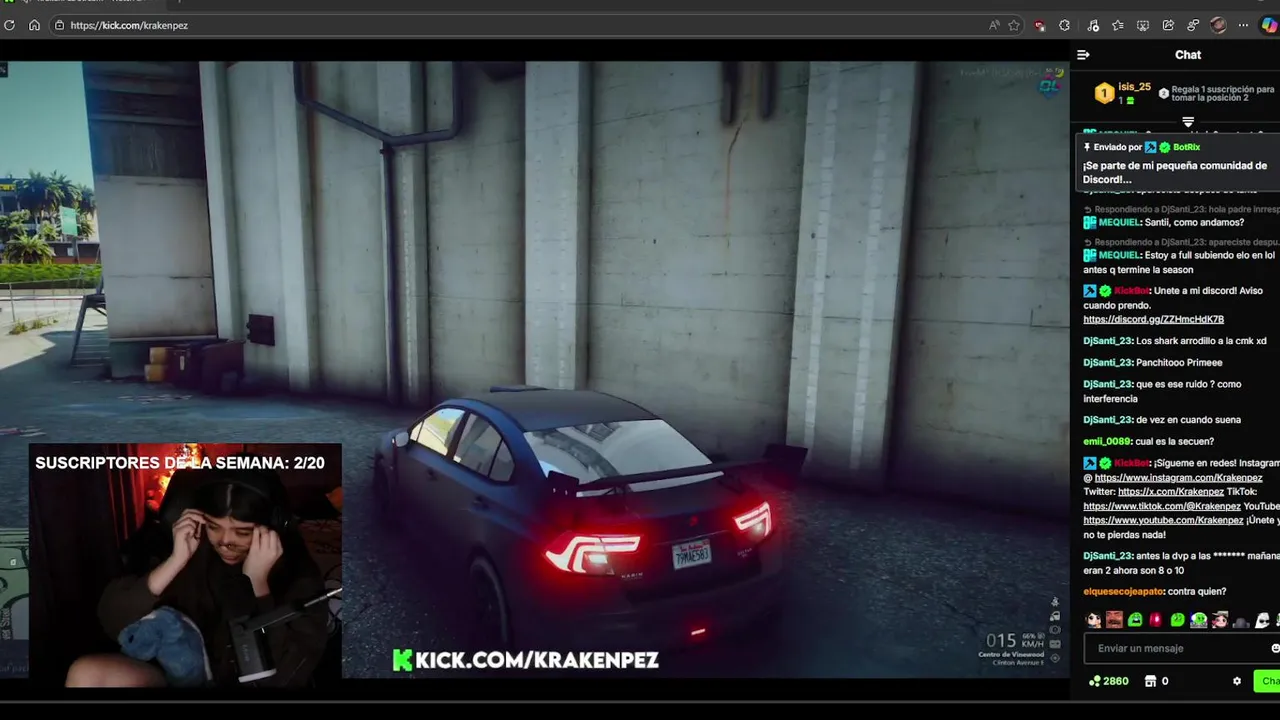
Task: Open browser settings and more menu
Action: 1243,25
